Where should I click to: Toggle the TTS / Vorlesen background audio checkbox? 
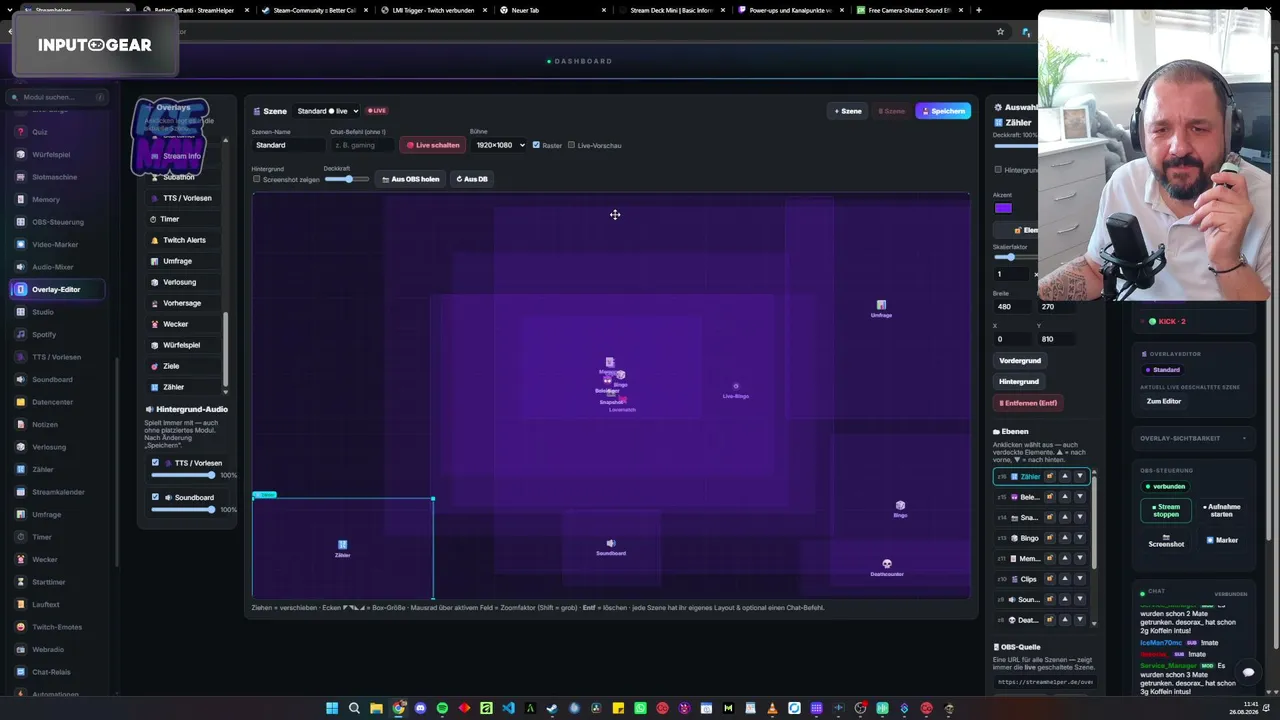pos(155,463)
